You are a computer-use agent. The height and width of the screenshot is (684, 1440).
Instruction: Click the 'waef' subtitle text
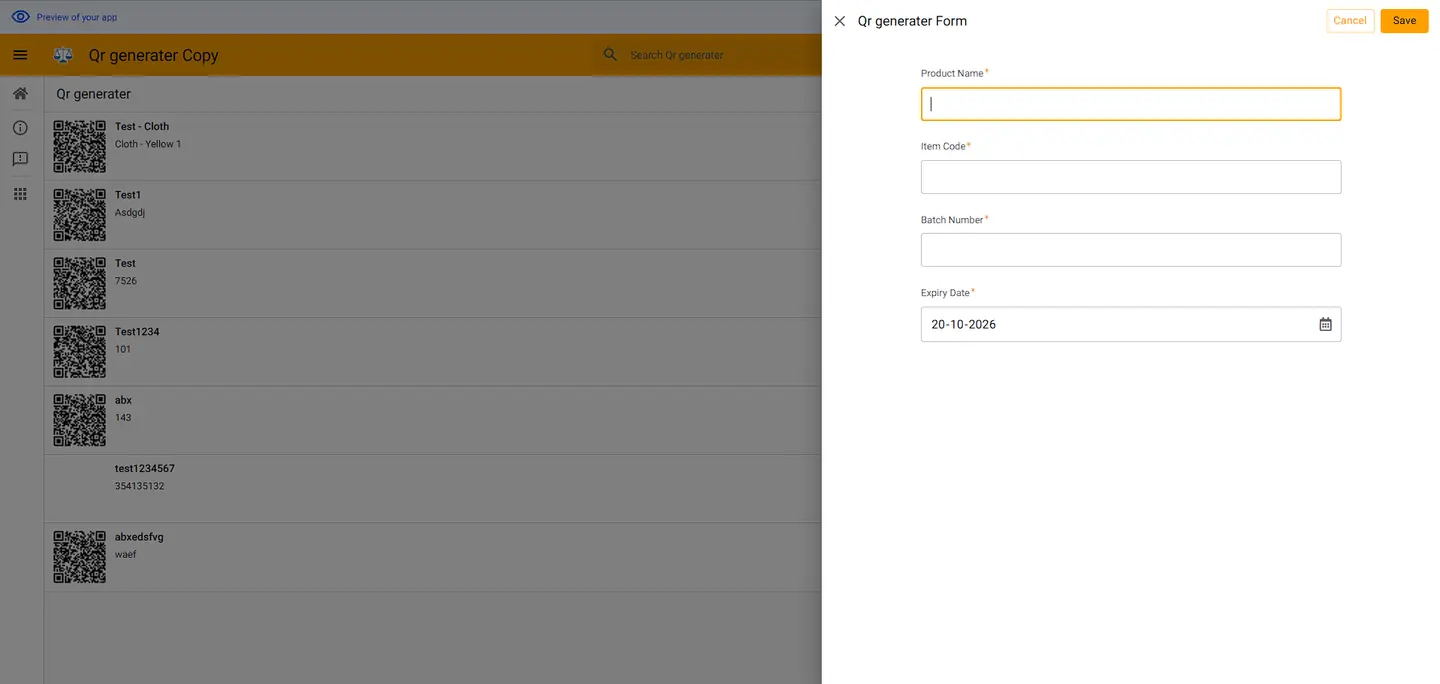pos(126,554)
